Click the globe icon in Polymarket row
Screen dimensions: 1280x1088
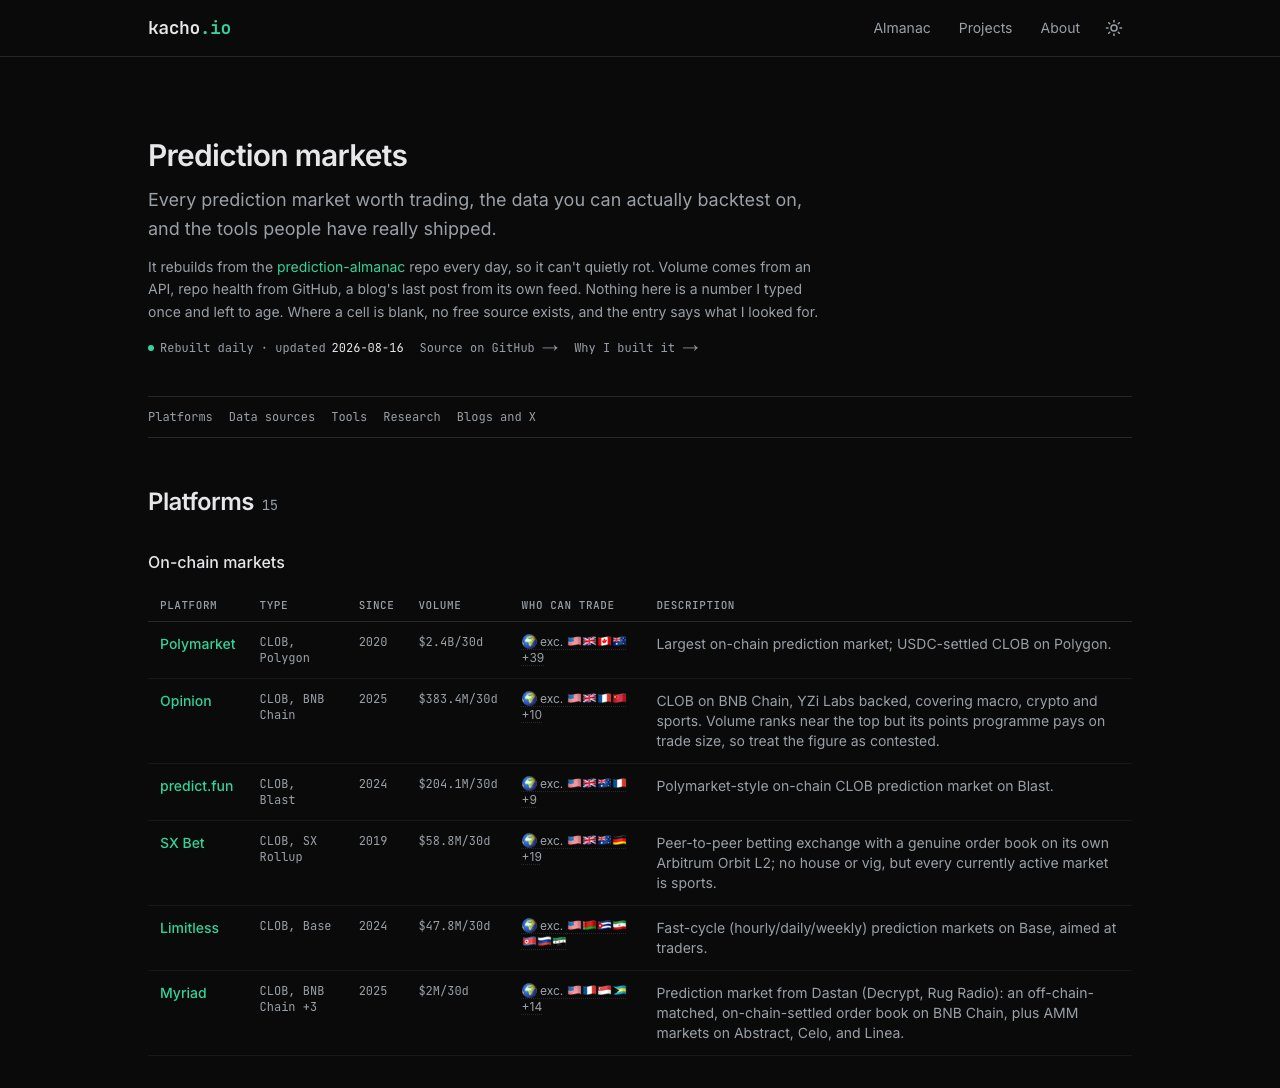tap(529, 642)
